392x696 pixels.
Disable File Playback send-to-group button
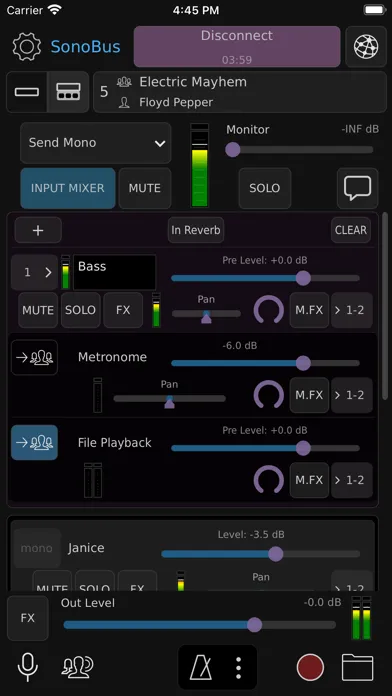(34, 443)
